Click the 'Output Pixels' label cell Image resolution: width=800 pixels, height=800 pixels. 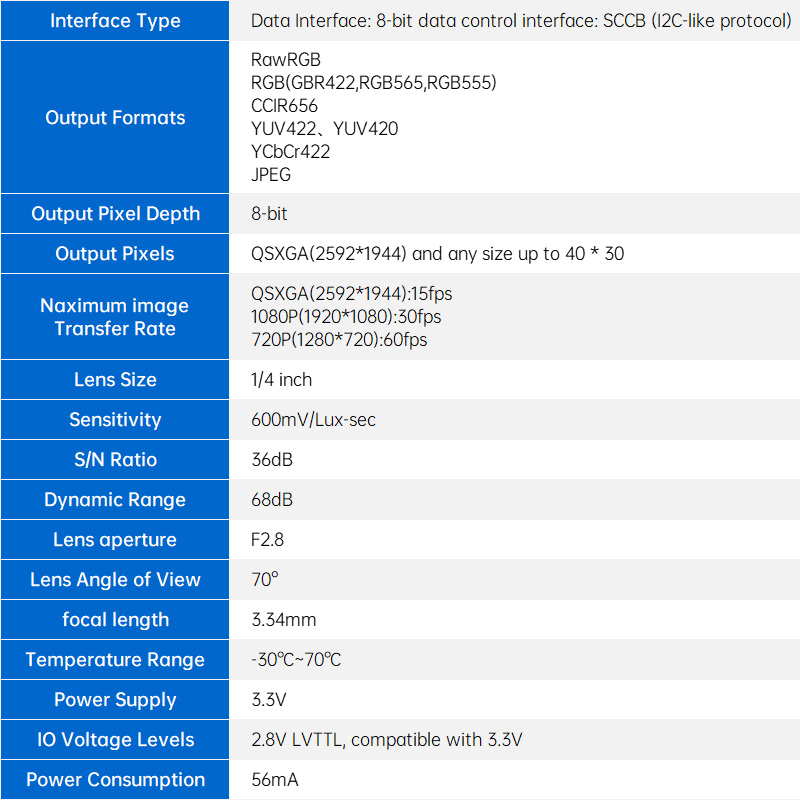click(115, 254)
